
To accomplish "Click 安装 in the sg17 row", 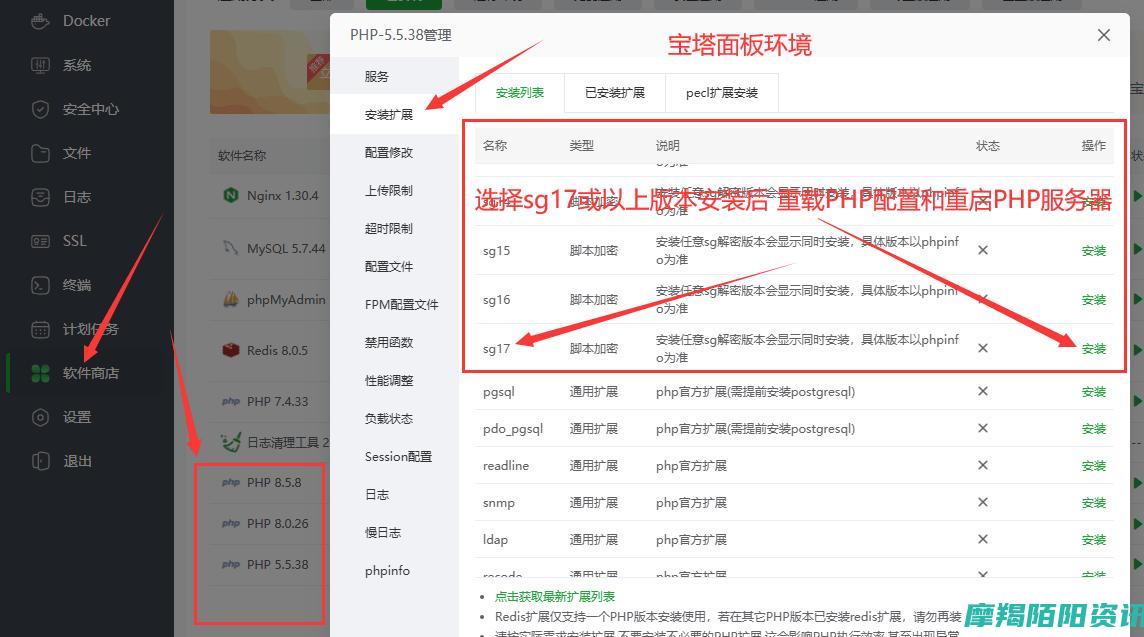I will coord(1094,348).
